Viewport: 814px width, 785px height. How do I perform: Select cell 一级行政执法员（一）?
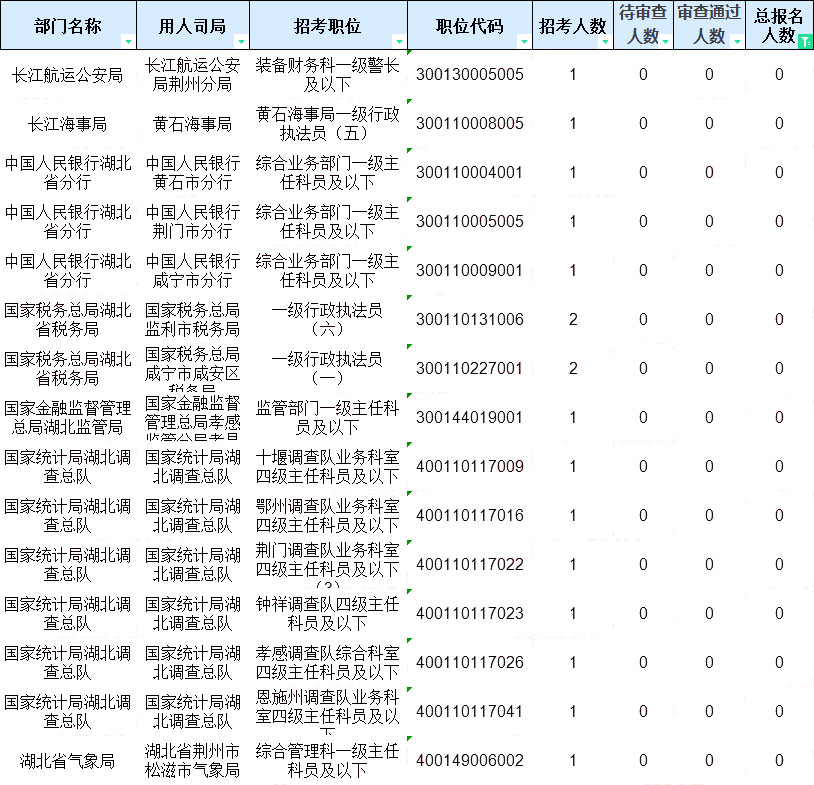point(328,369)
